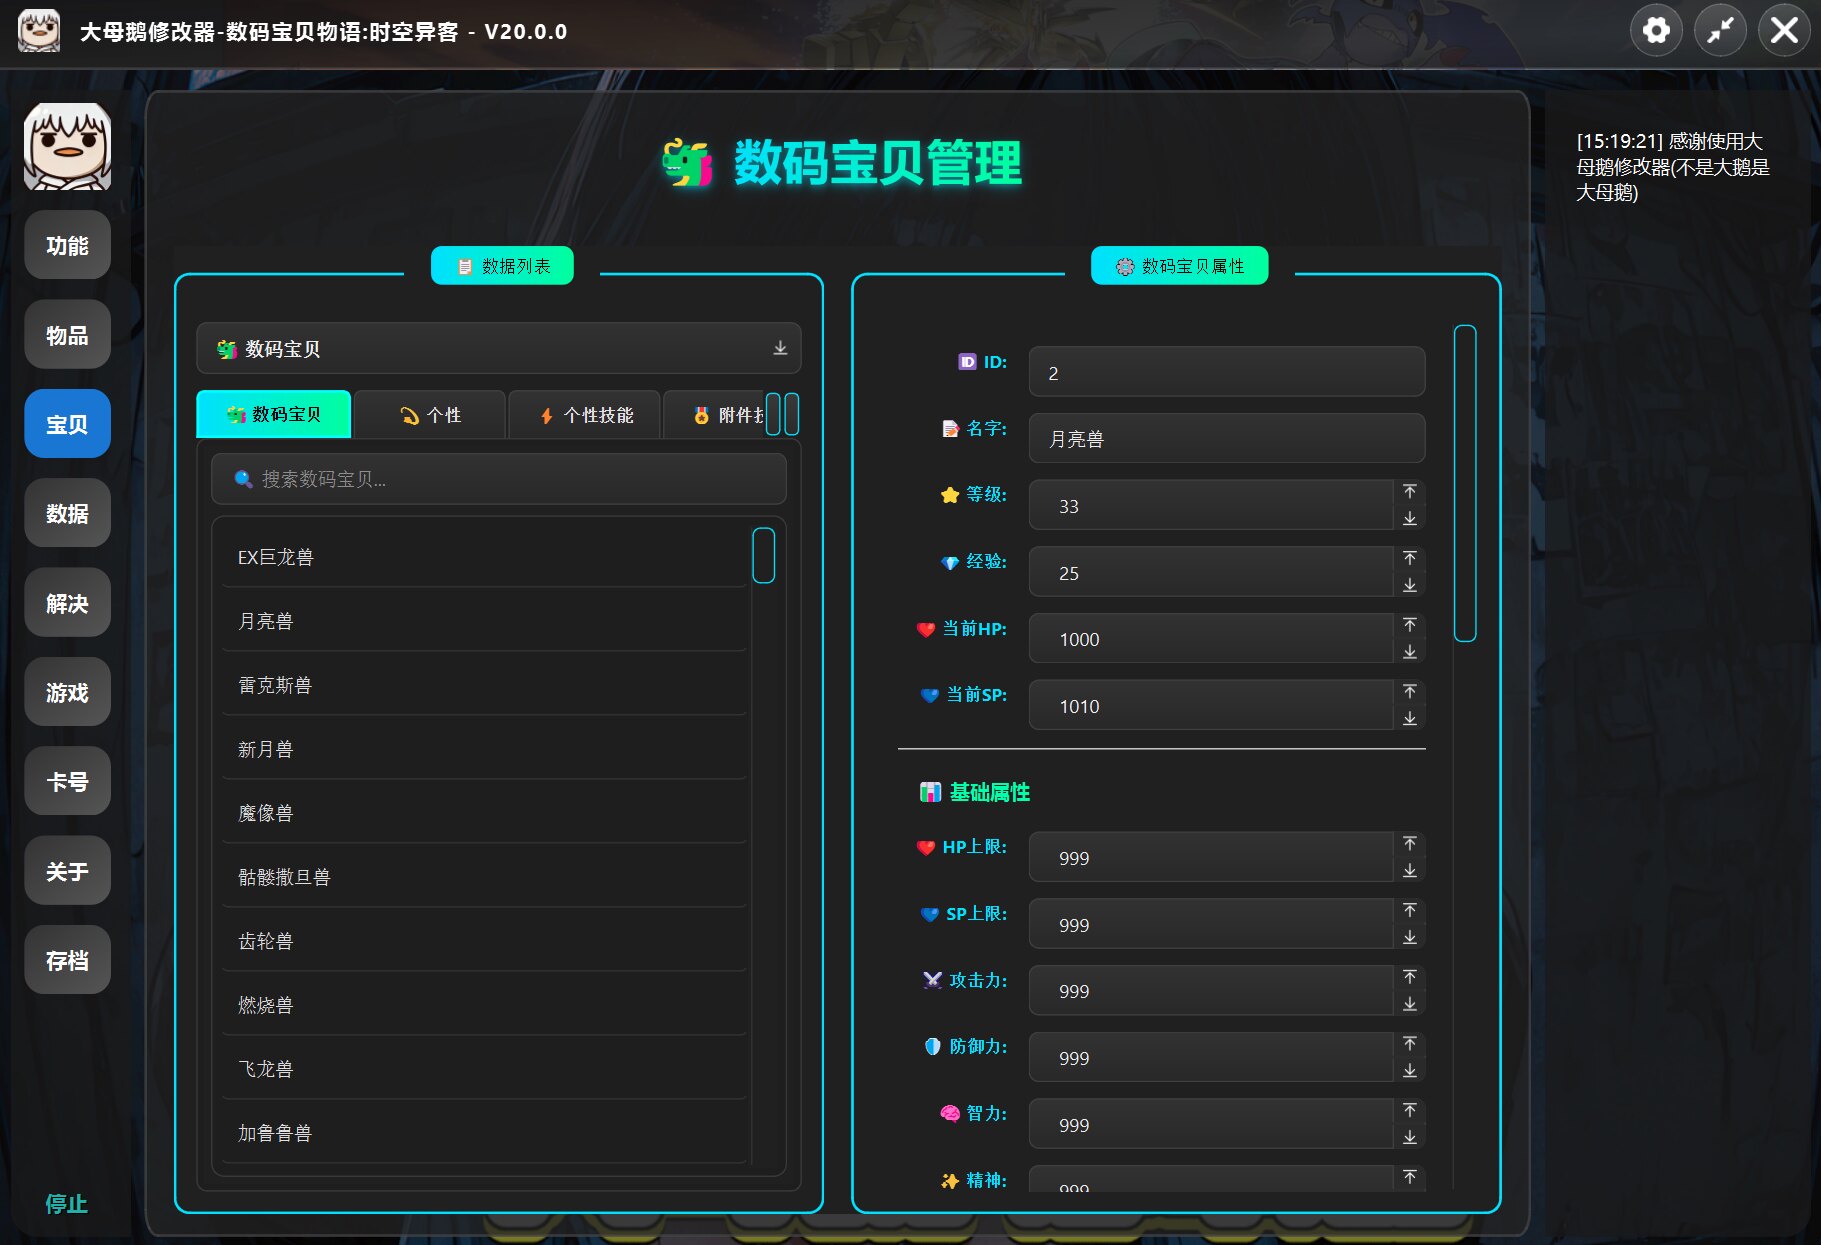1821x1245 pixels.
Task: Click the digimon list scrollbar thumb
Action: (763, 555)
